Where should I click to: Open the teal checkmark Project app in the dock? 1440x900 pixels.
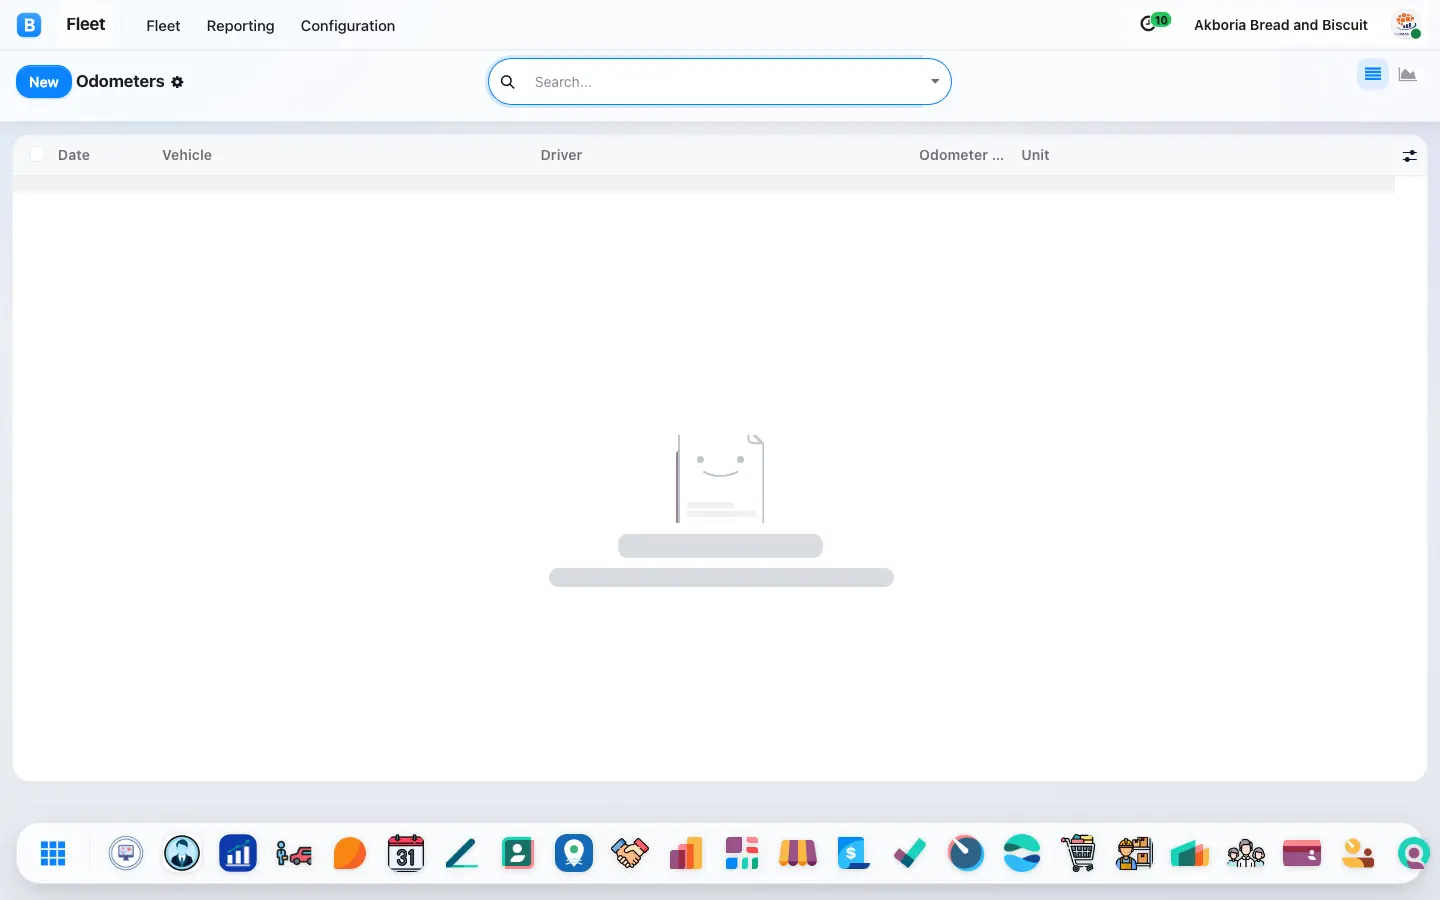click(910, 853)
